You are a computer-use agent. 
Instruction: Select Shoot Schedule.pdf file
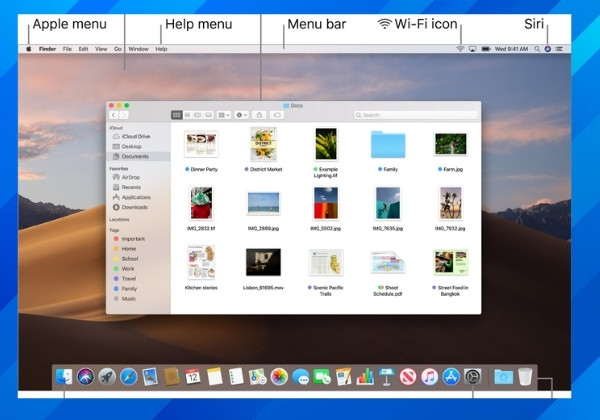coord(388,262)
